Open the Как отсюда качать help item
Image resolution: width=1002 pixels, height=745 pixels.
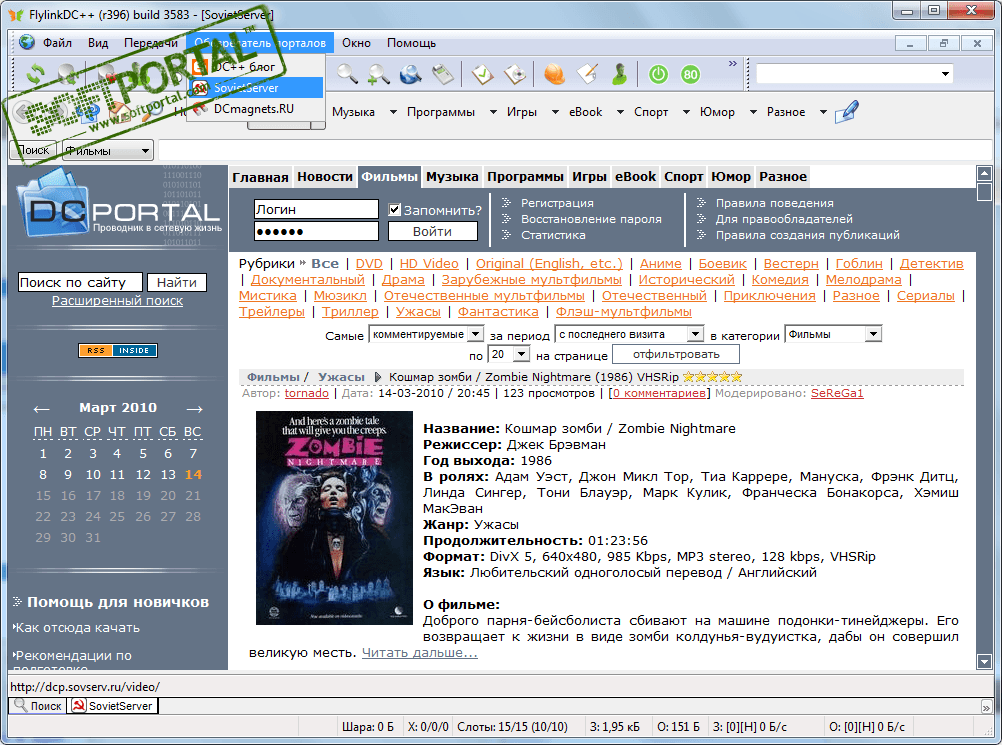click(x=77, y=627)
